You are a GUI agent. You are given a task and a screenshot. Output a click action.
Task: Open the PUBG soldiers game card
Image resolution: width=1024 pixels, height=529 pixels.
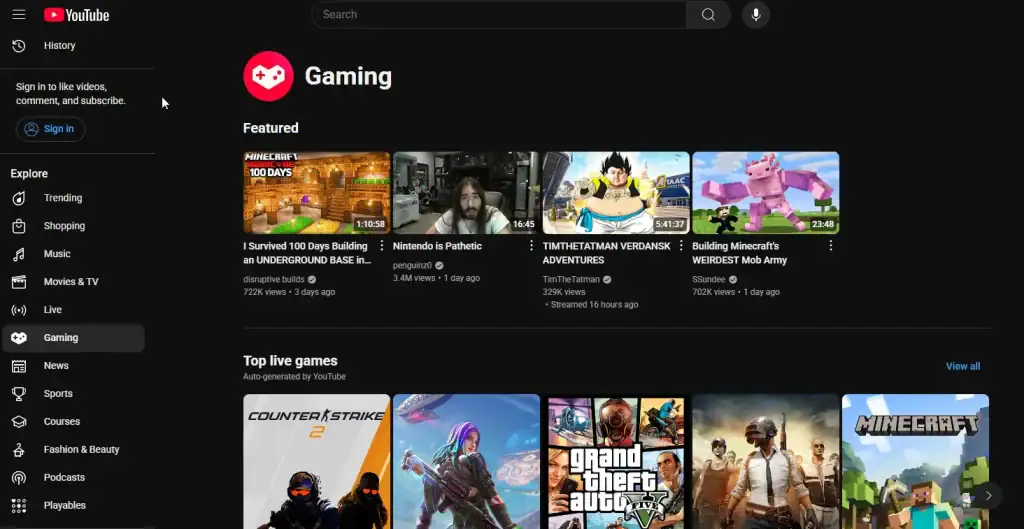pyautogui.click(x=765, y=461)
